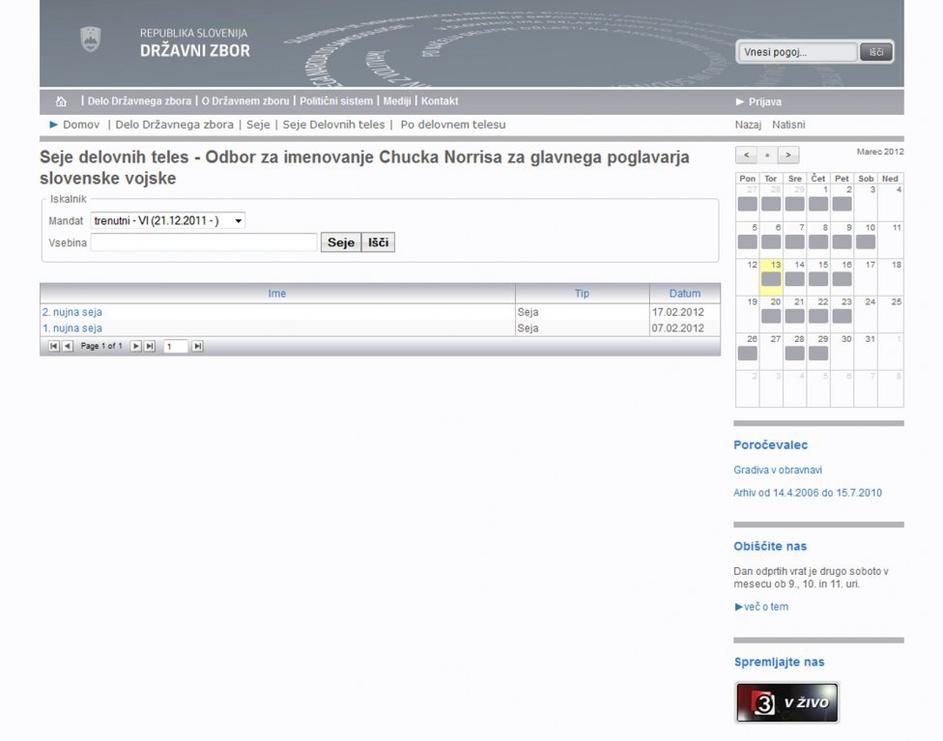
Task: Open the Mandat dropdown
Action: 168,220
